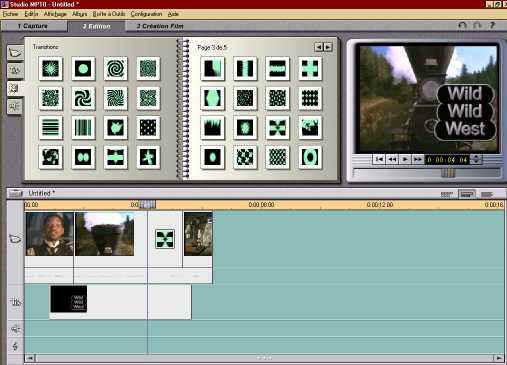Select the transitions album side tab
507x365 pixels.
(15, 88)
